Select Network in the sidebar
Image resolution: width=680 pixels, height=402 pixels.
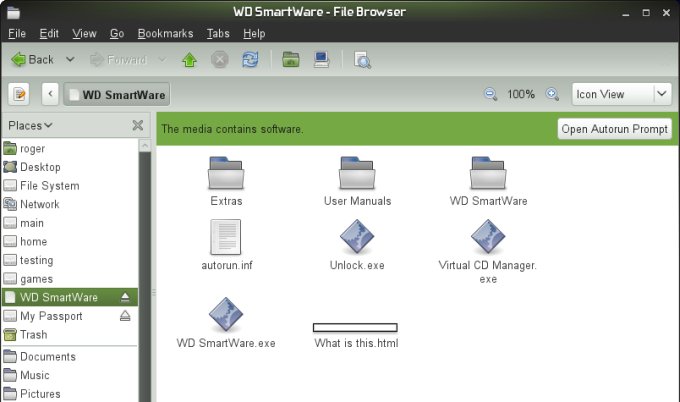click(69, 204)
